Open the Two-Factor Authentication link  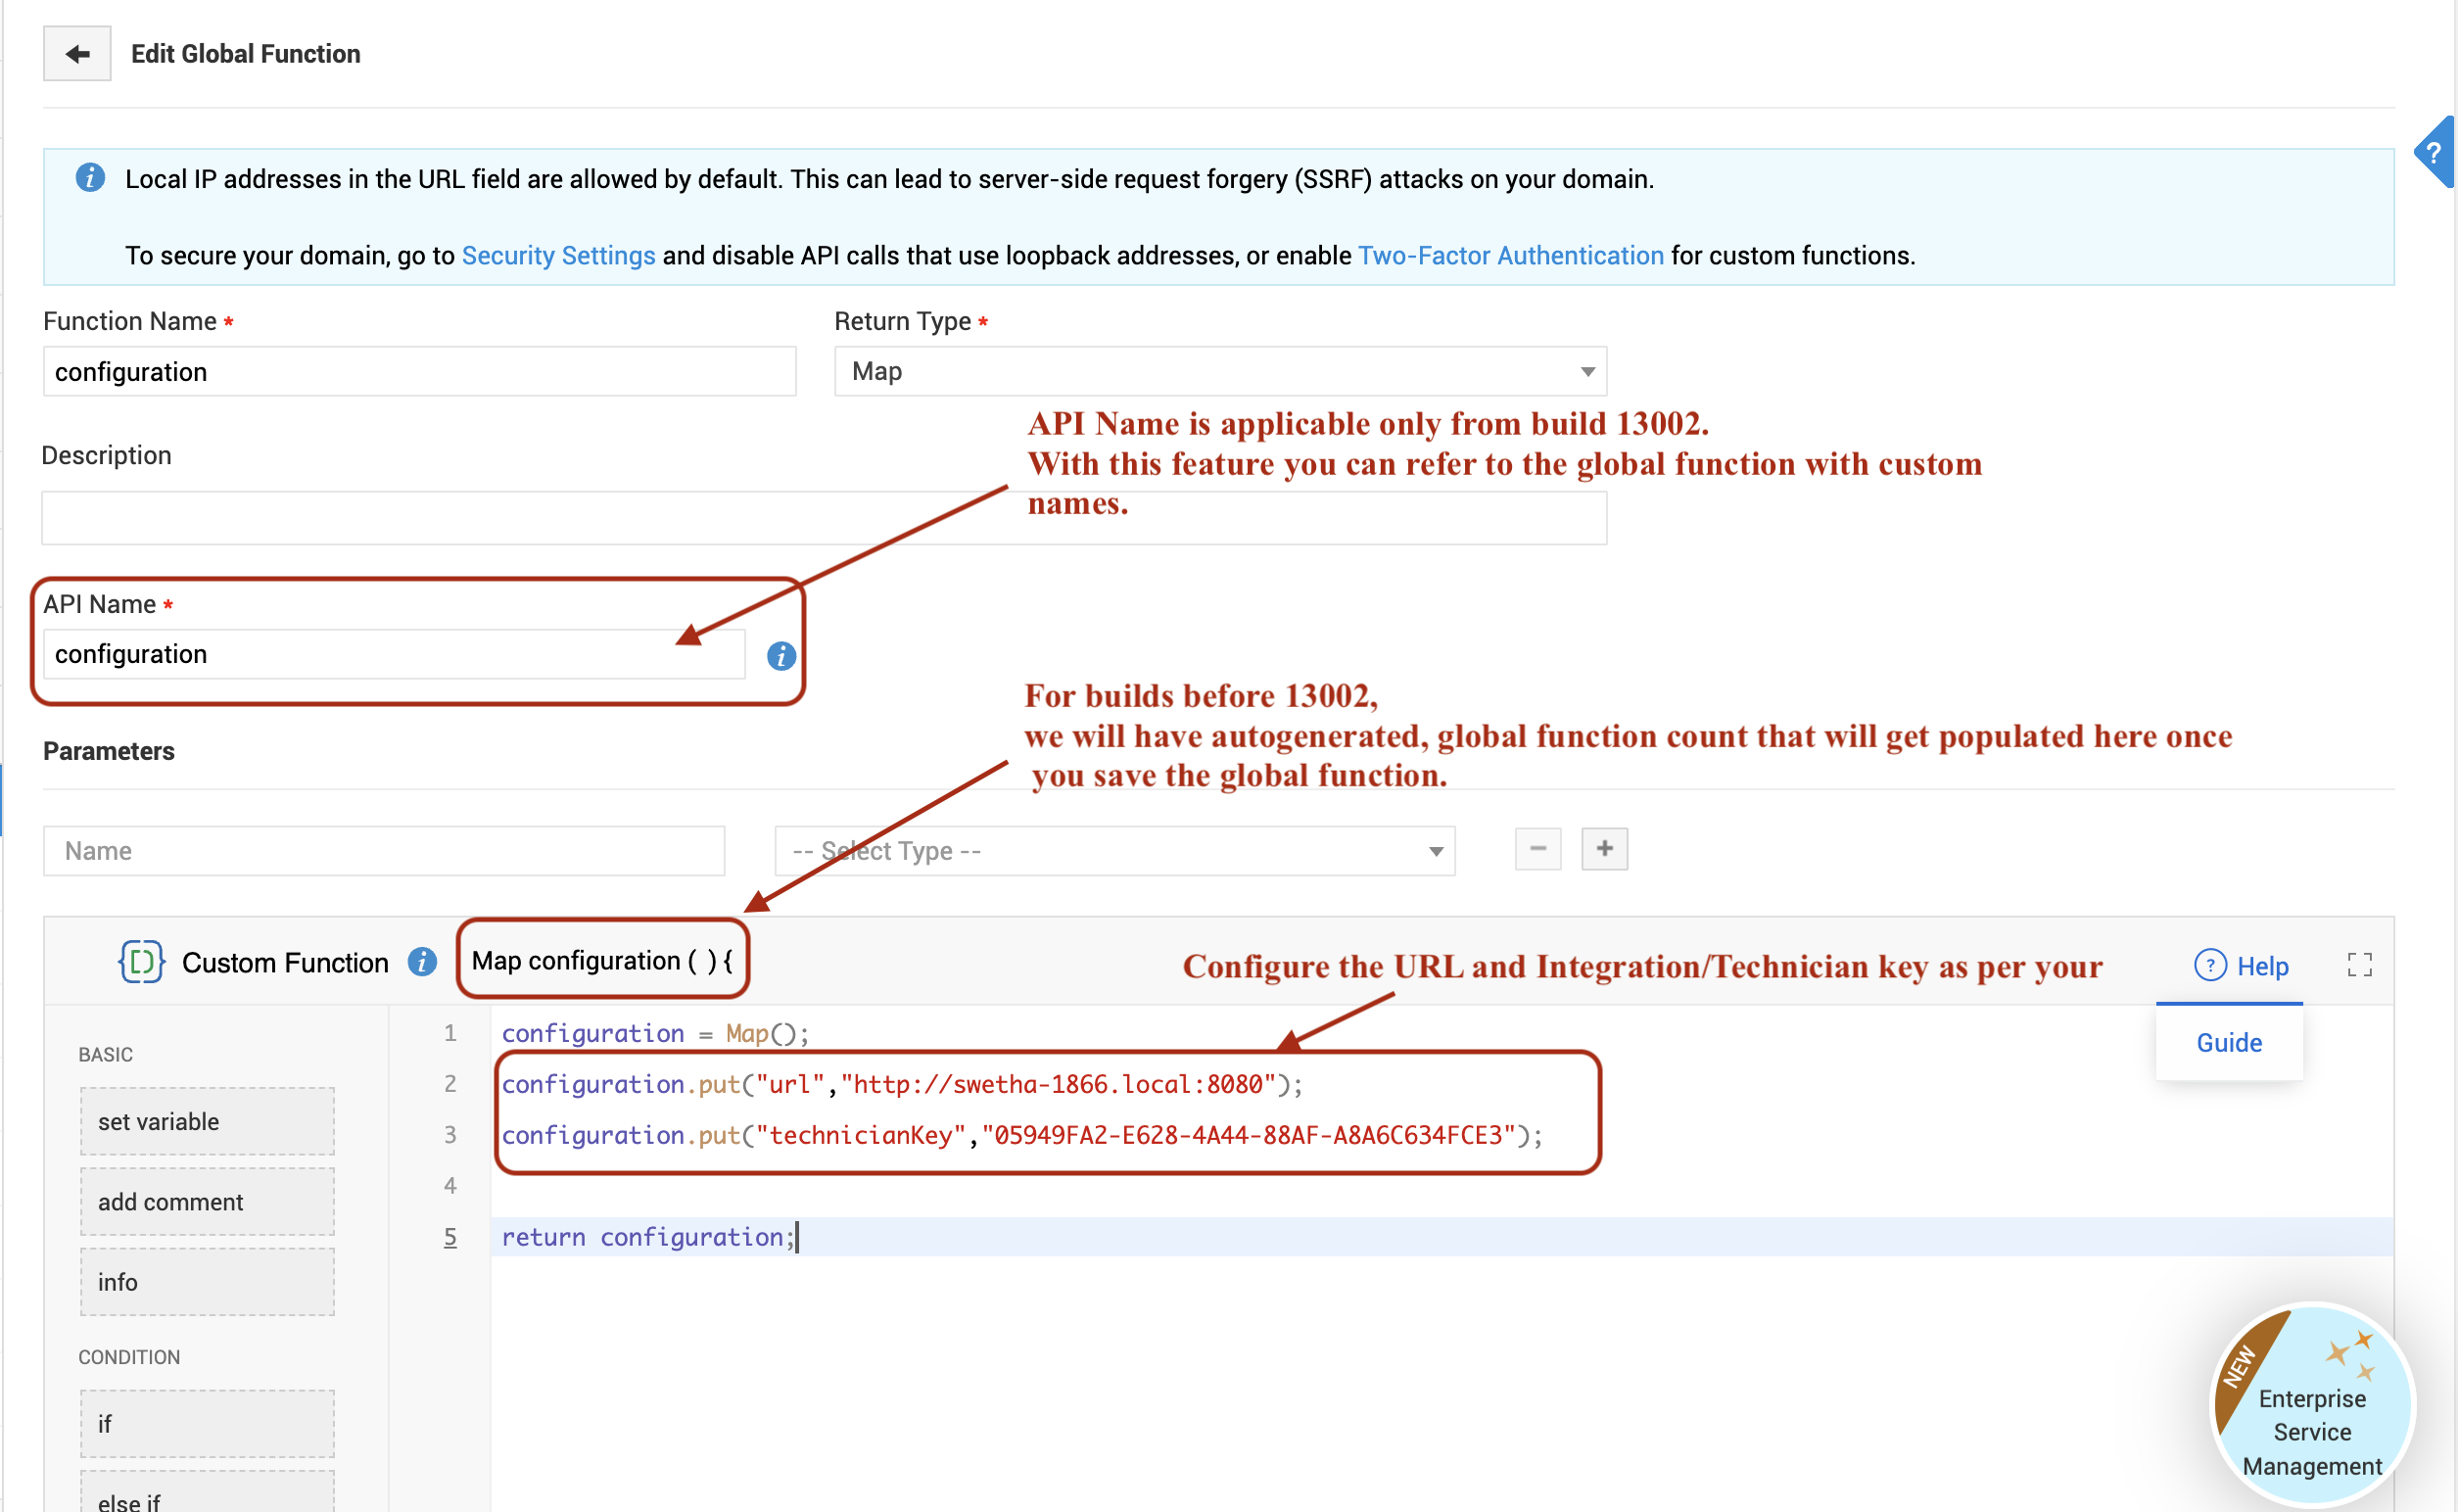[1510, 256]
